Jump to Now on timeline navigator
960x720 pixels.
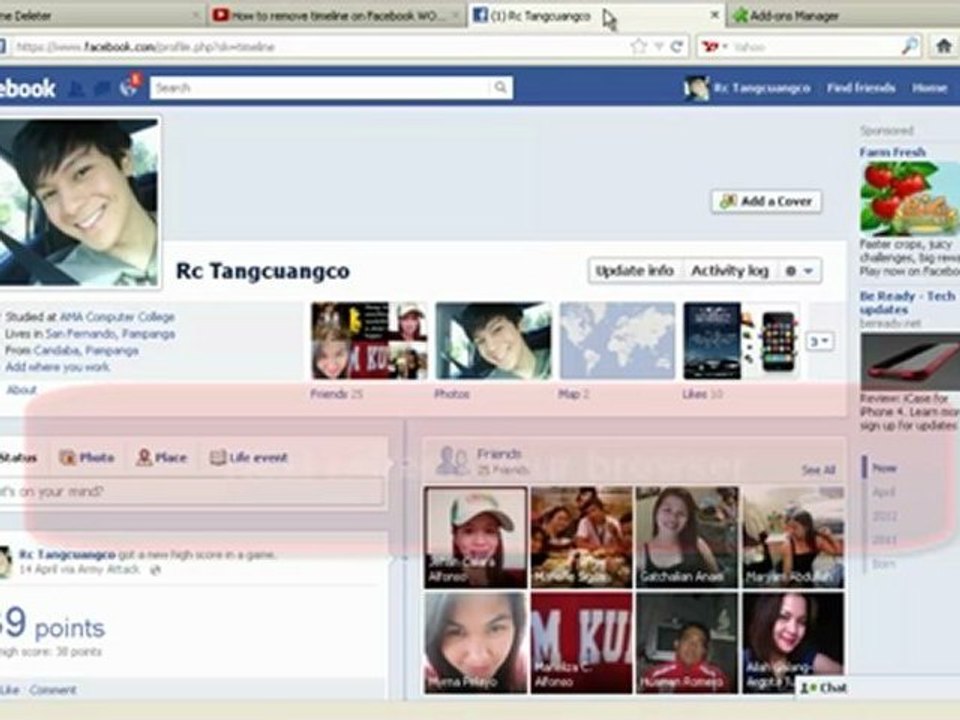click(x=884, y=468)
